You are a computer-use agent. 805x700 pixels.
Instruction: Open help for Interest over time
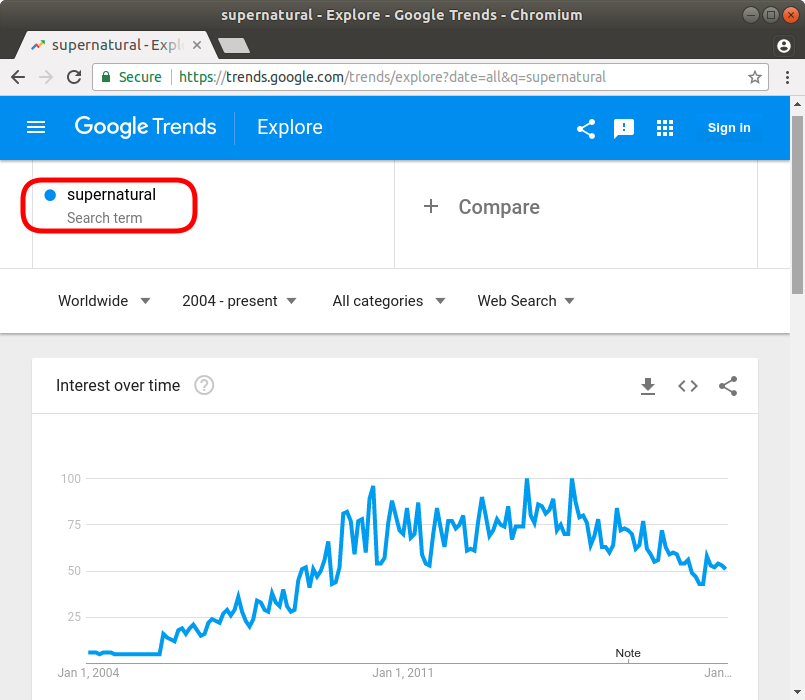pyautogui.click(x=204, y=386)
